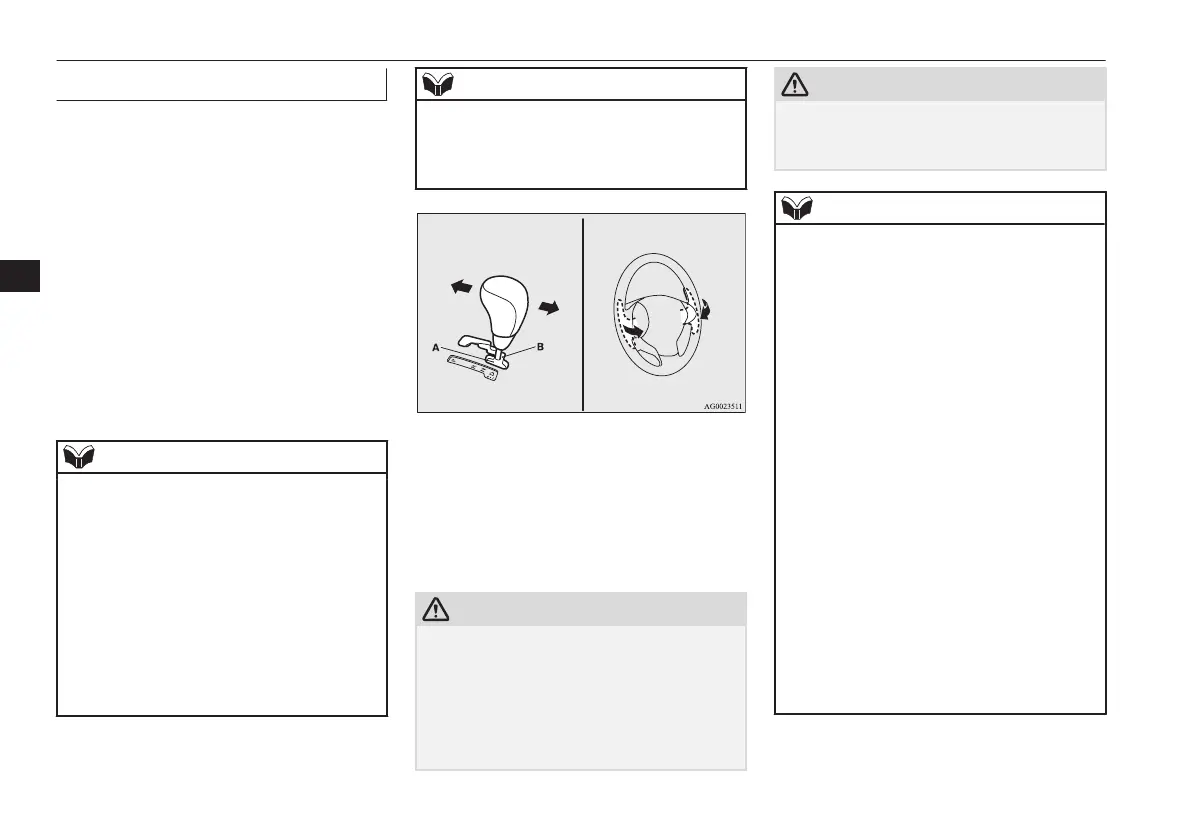Select the figure code AG0023511

[x=722, y=406]
